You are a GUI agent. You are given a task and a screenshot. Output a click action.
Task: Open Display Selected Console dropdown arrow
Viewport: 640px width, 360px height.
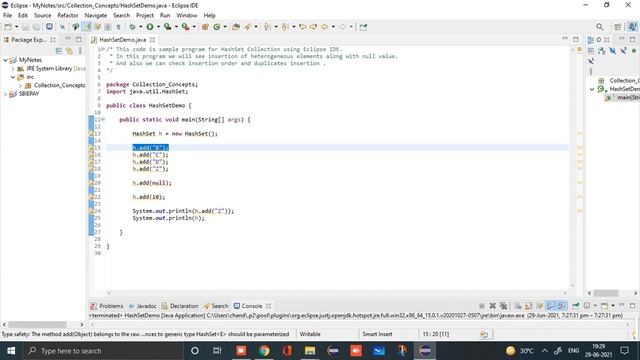(595, 306)
